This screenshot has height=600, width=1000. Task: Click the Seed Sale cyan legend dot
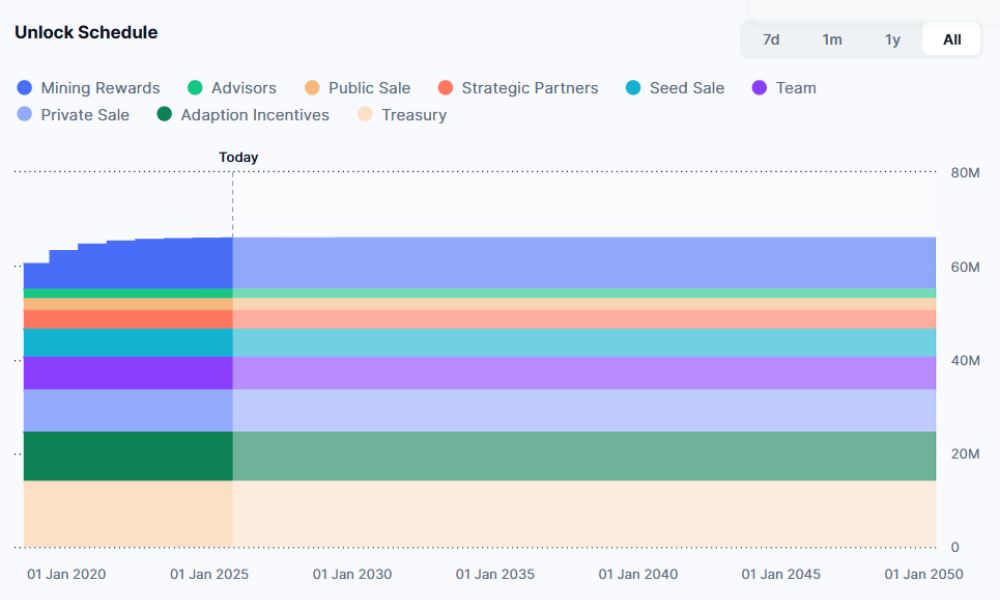point(633,88)
